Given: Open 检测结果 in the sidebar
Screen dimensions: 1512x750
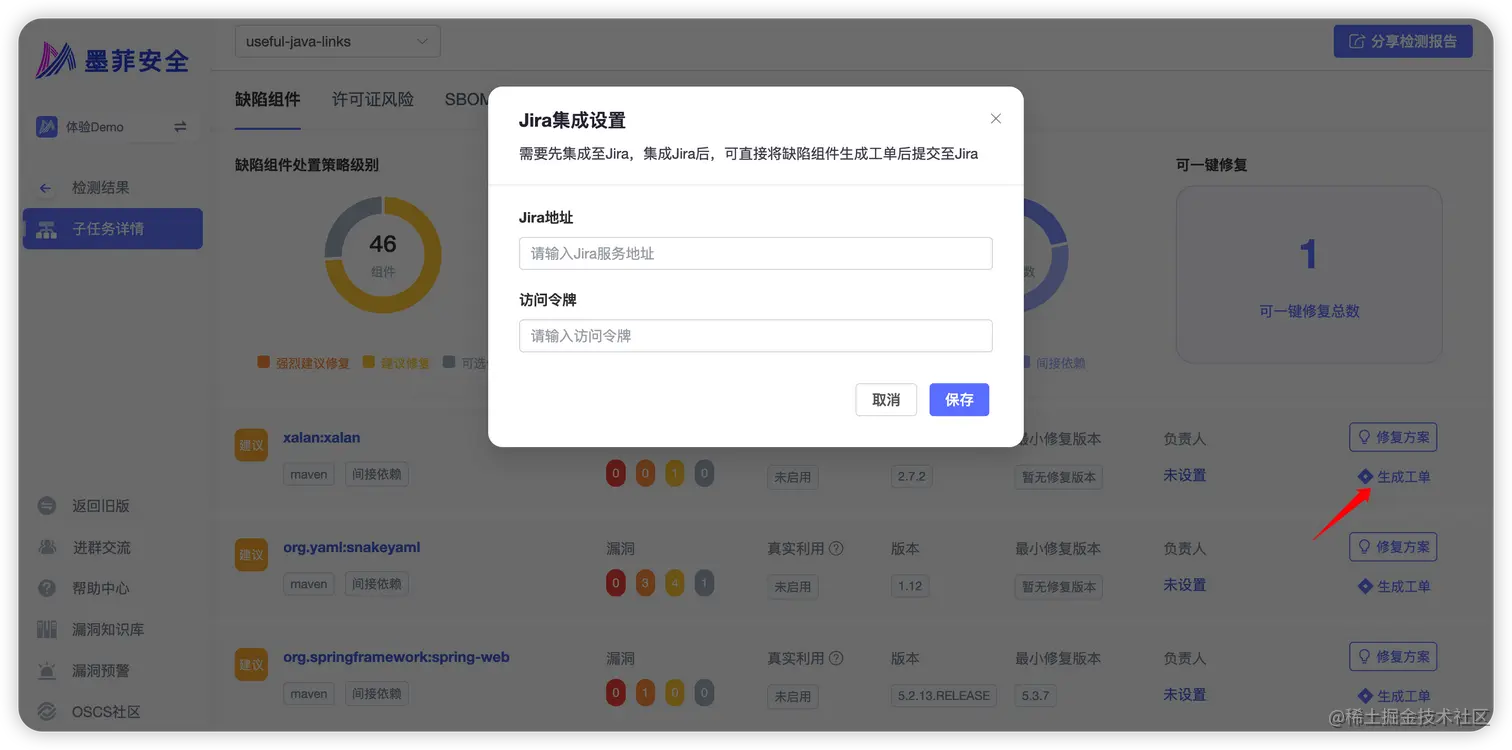Looking at the screenshot, I should (x=100, y=188).
